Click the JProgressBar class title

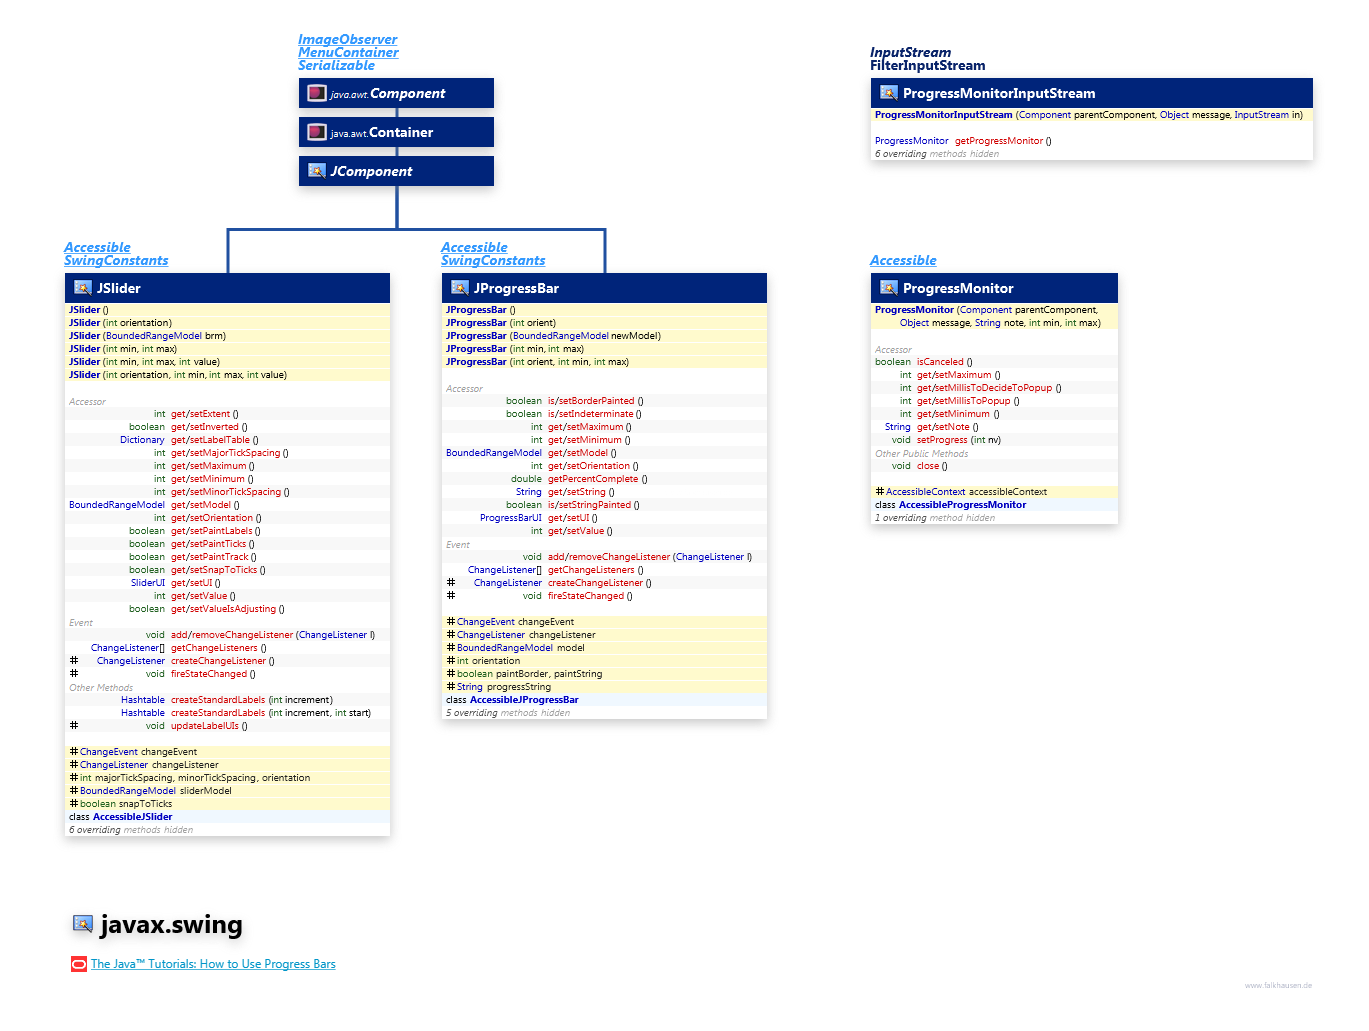[x=516, y=288]
